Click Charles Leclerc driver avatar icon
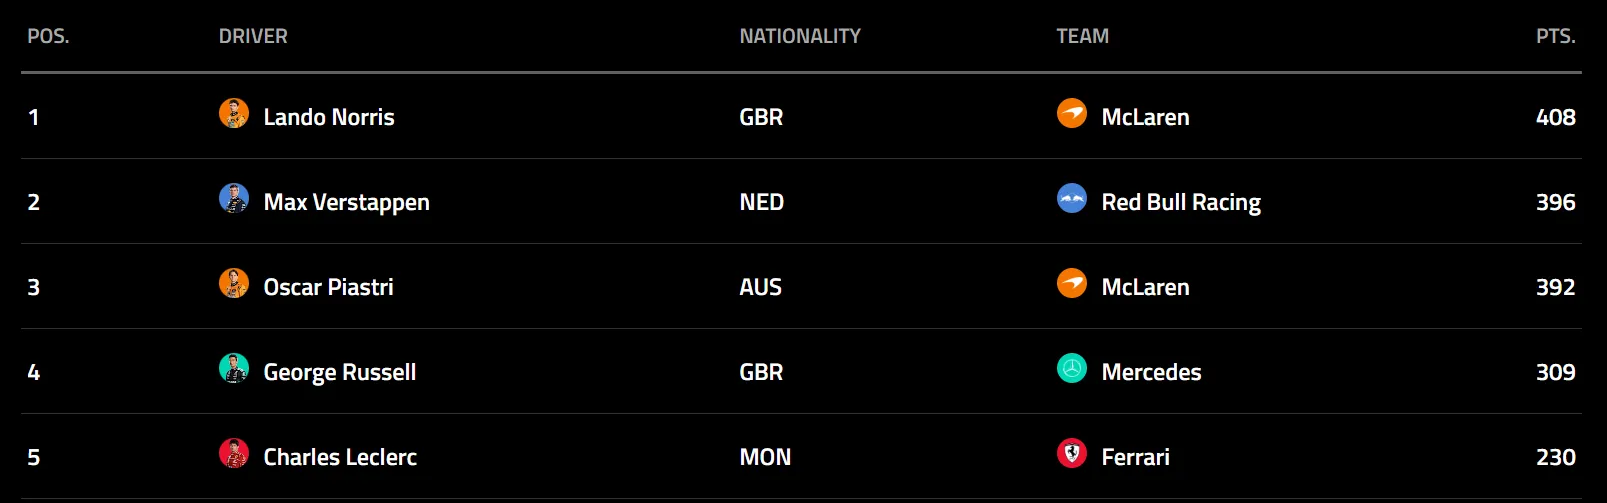 pyautogui.click(x=234, y=454)
